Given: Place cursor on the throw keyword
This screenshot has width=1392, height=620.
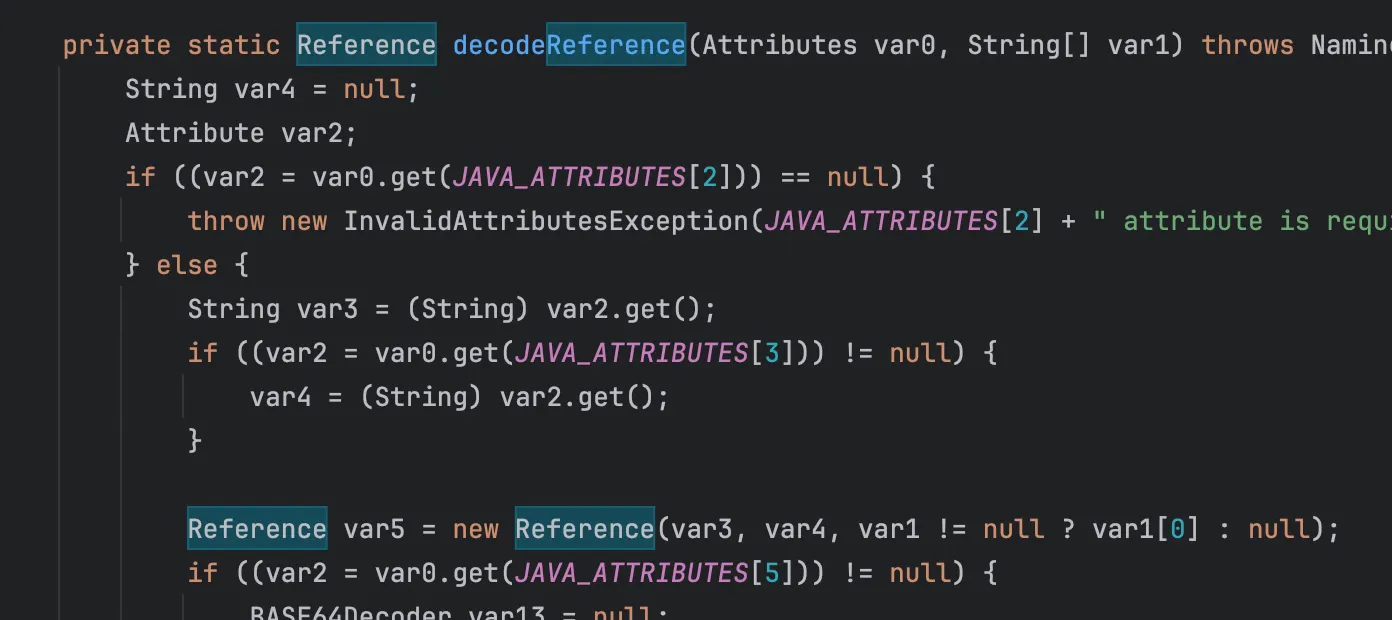Looking at the screenshot, I should point(226,221).
